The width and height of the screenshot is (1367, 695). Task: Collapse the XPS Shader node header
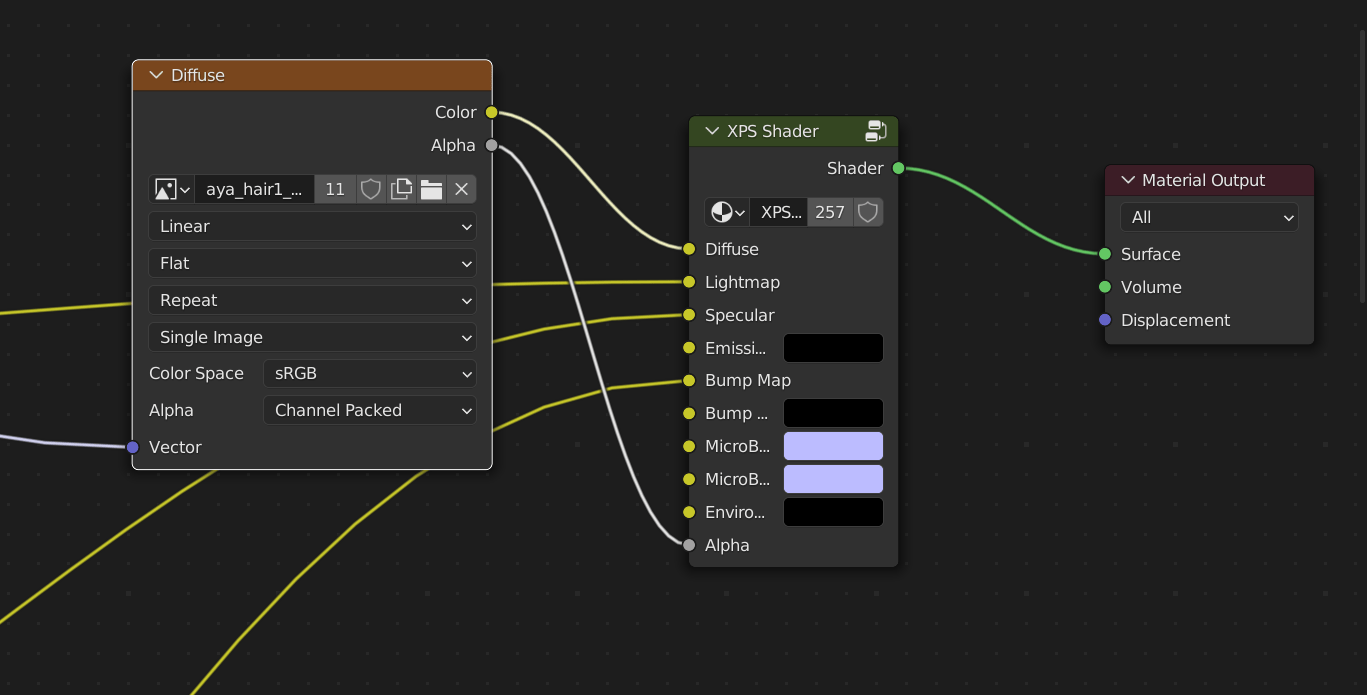[x=711, y=131]
